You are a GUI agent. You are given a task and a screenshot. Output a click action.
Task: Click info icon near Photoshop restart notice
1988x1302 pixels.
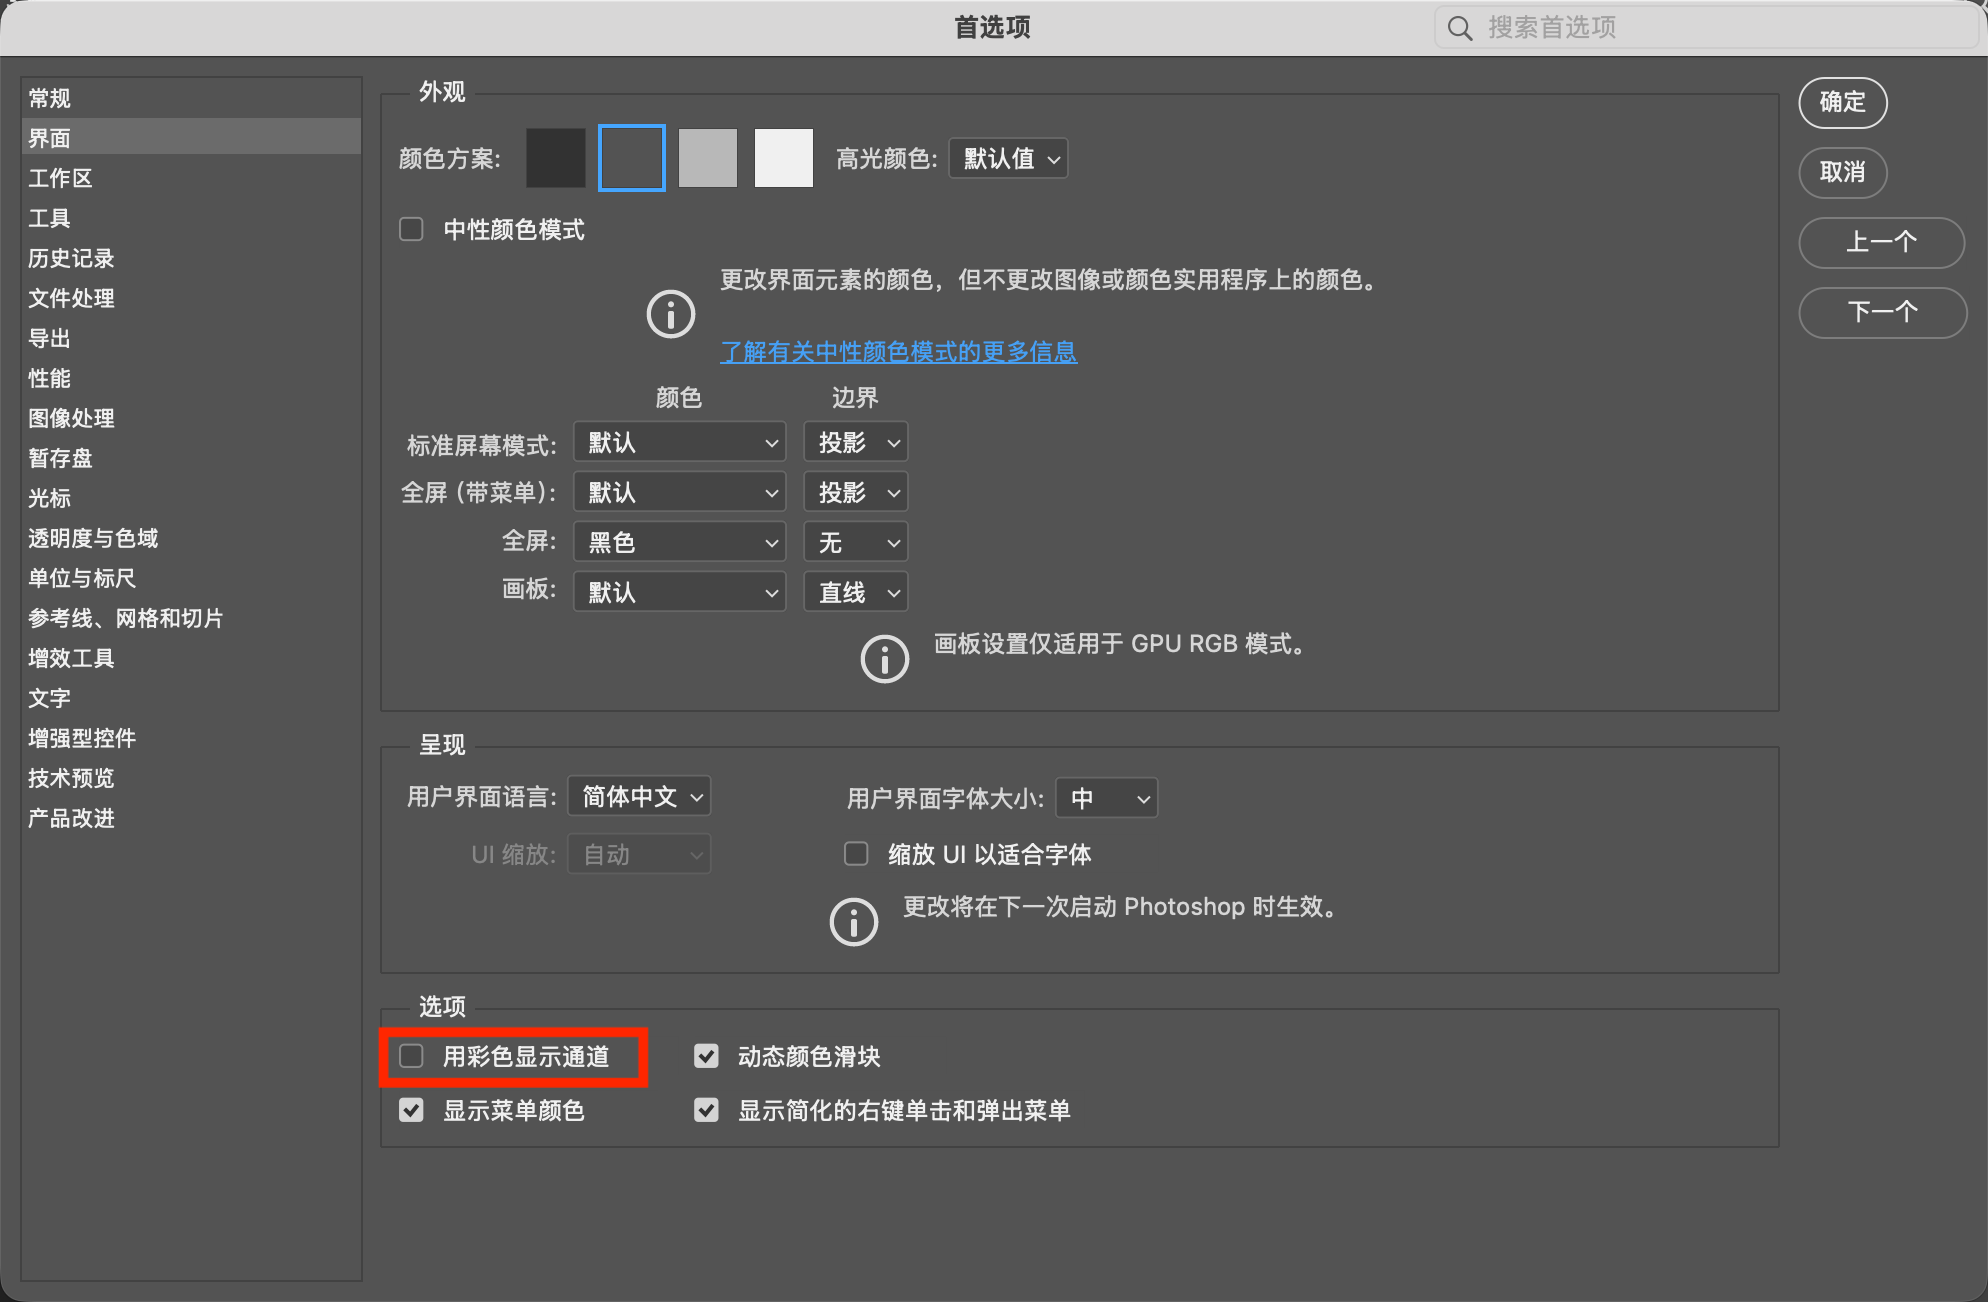854,922
